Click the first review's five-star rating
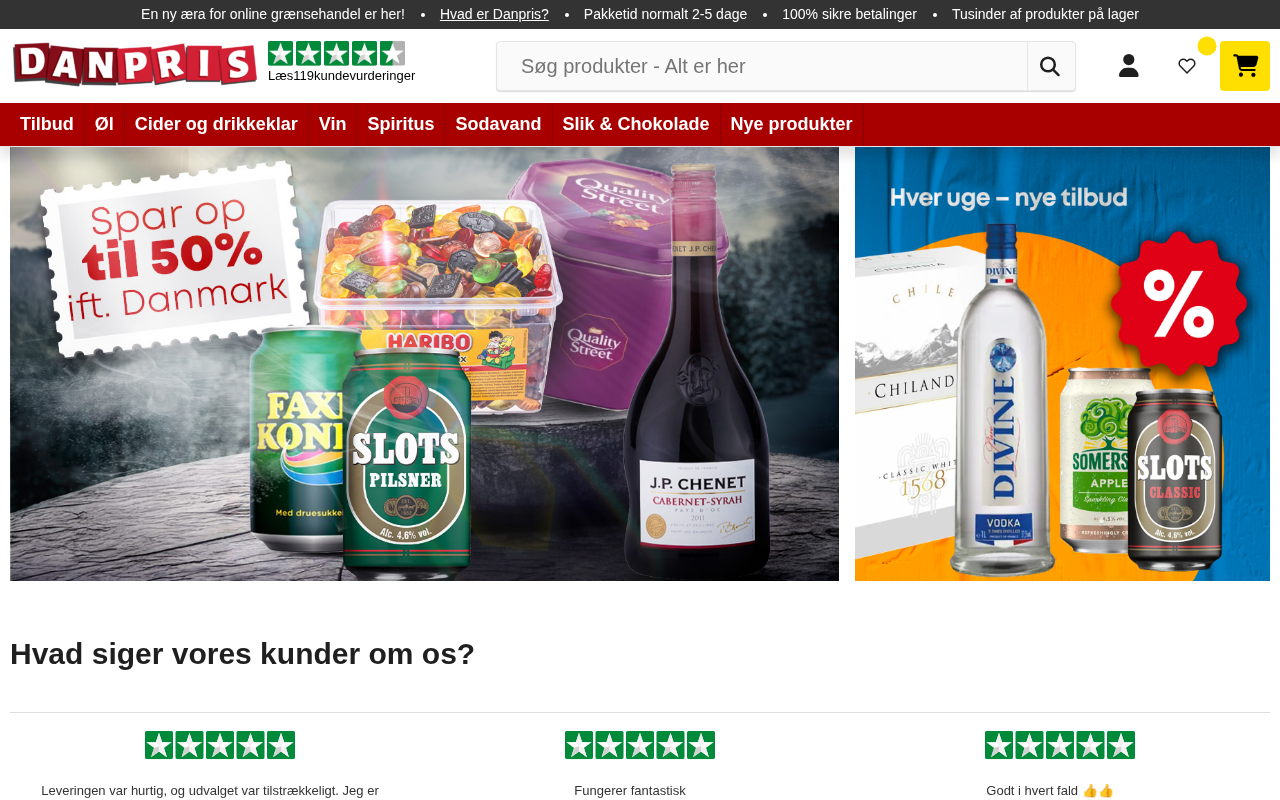1280x800 pixels. pos(220,745)
